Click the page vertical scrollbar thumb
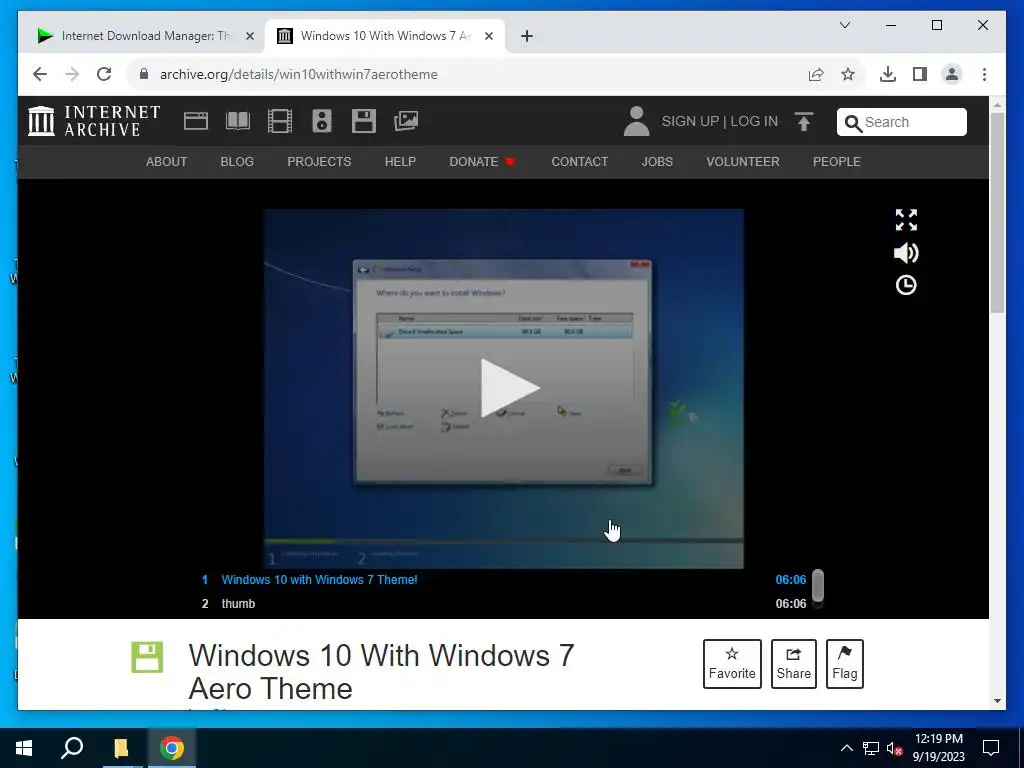Screen dimensions: 1024x768 [x=997, y=212]
